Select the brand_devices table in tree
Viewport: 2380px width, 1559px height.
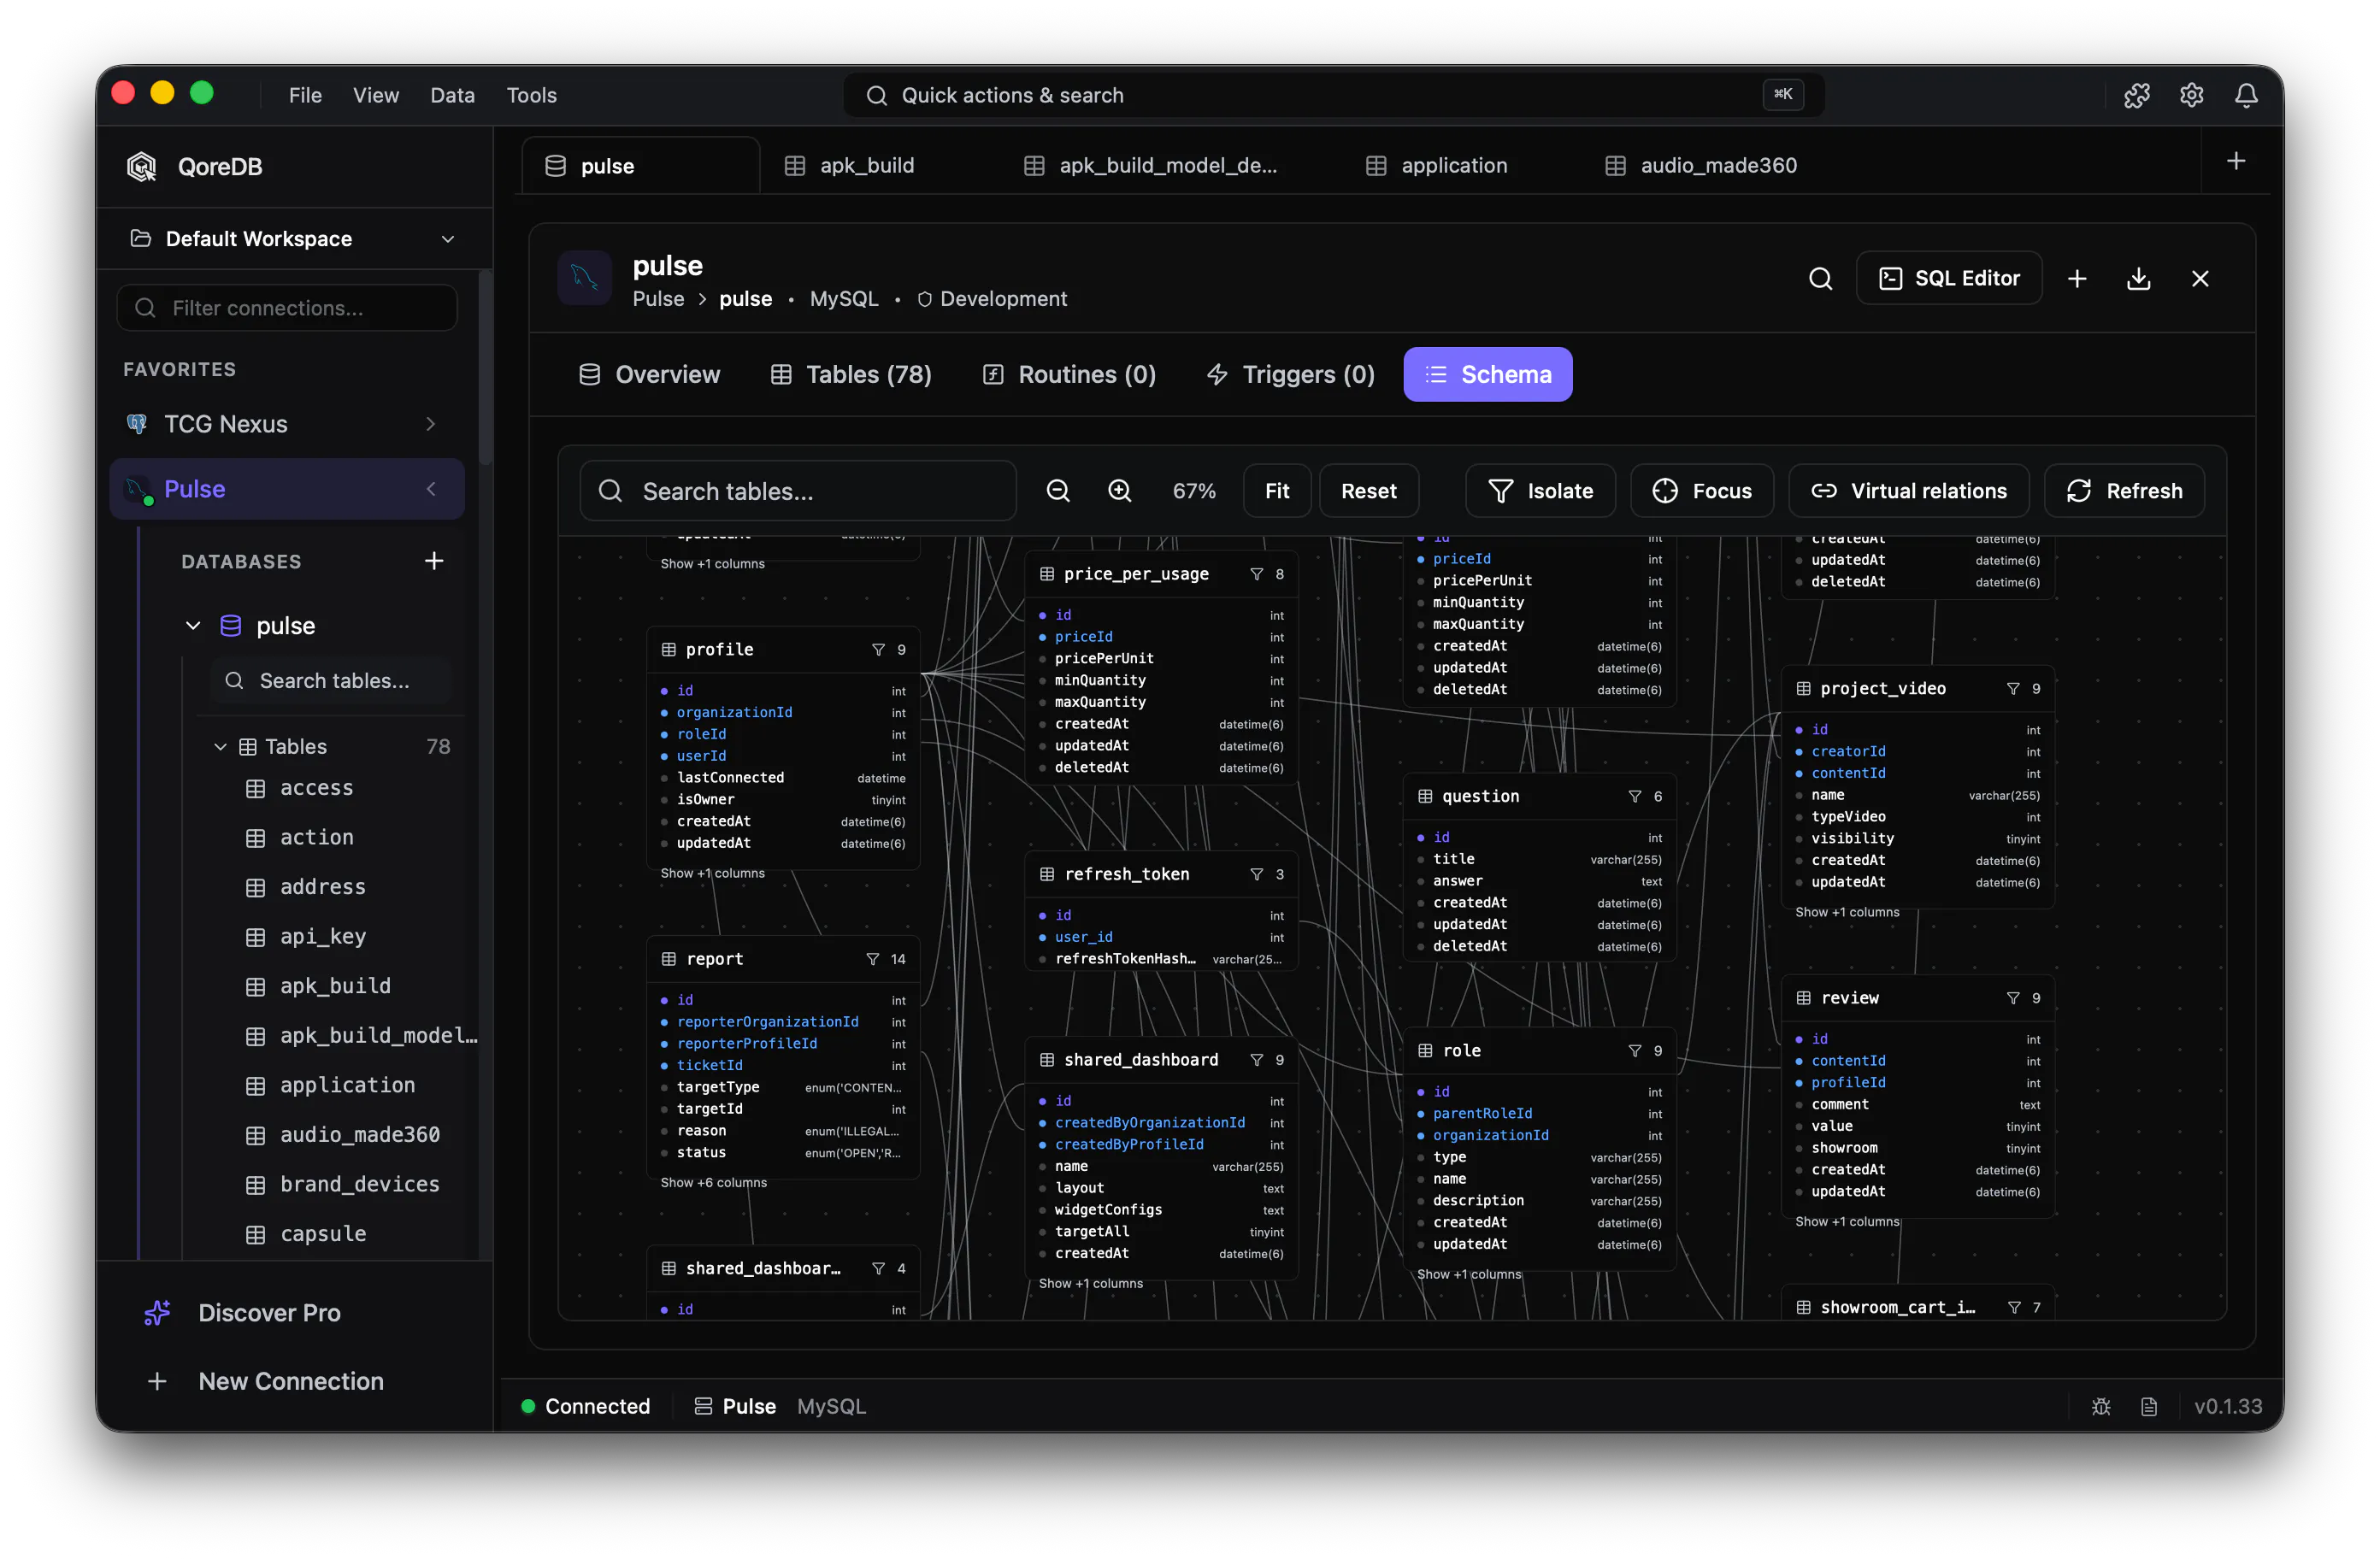359,1185
